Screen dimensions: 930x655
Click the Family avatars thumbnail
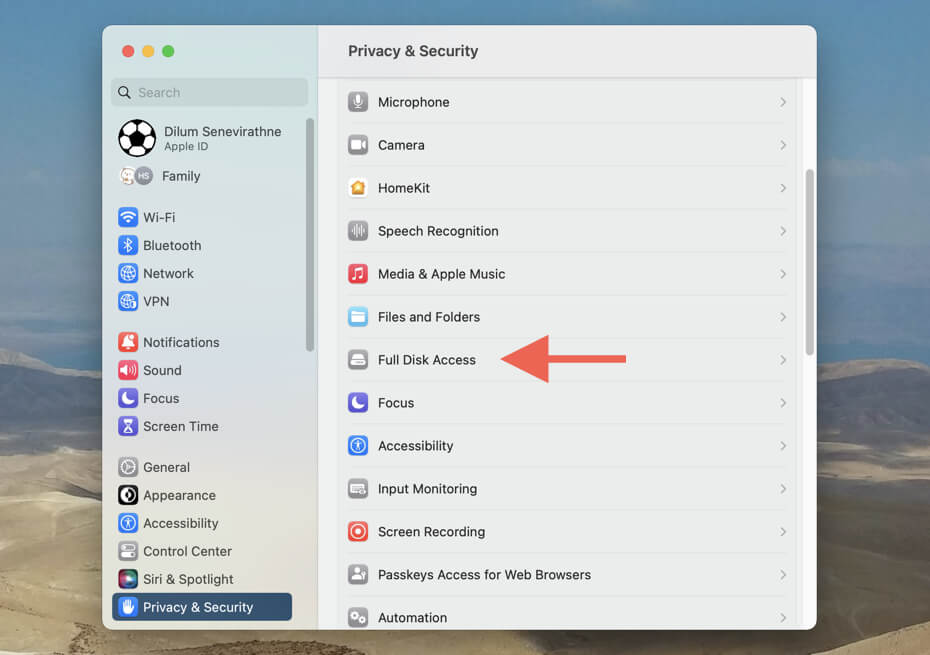coord(136,176)
